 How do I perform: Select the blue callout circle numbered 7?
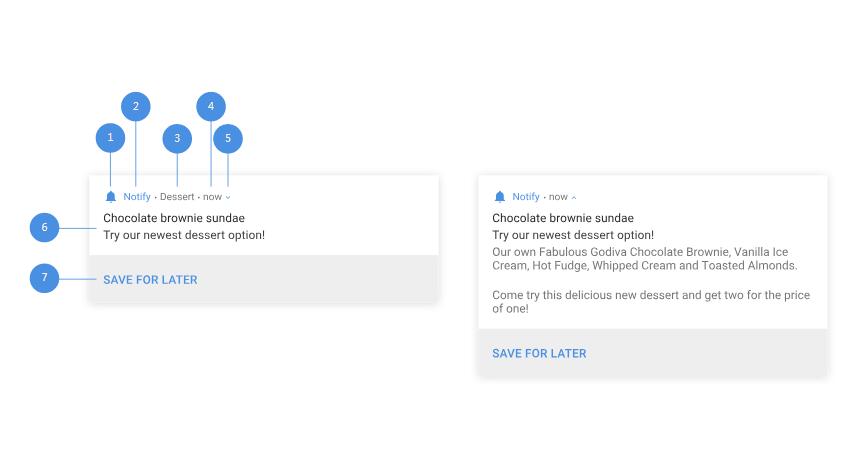pyautogui.click(x=44, y=278)
